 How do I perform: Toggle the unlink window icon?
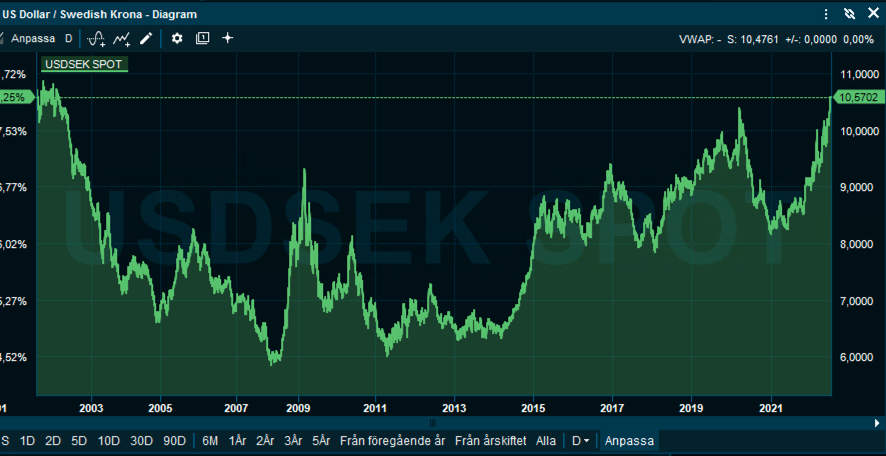point(850,14)
